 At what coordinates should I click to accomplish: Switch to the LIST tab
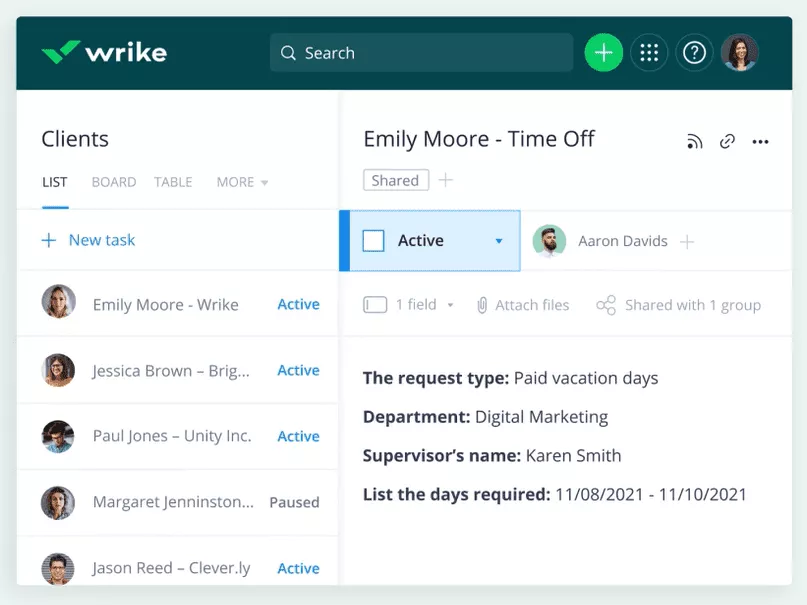(x=55, y=182)
